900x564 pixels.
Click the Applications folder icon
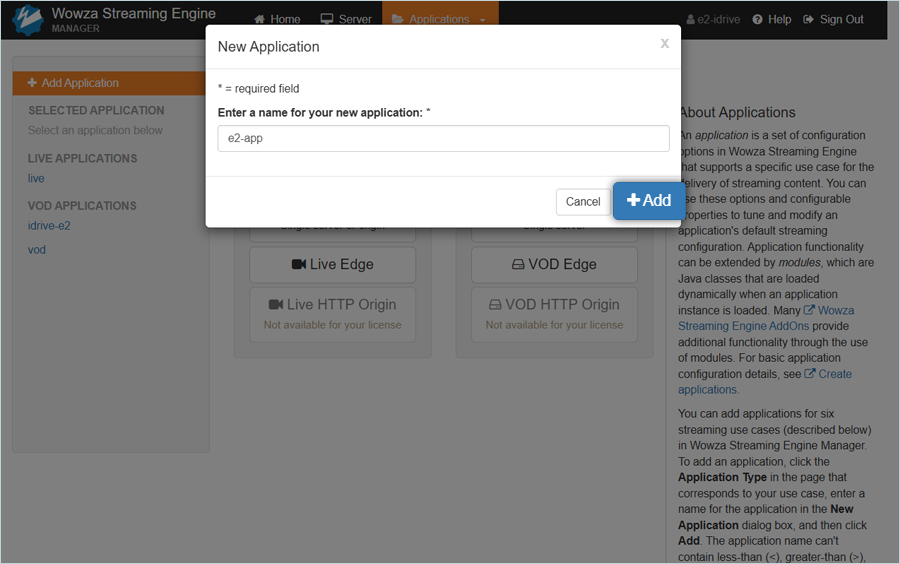[397, 20]
